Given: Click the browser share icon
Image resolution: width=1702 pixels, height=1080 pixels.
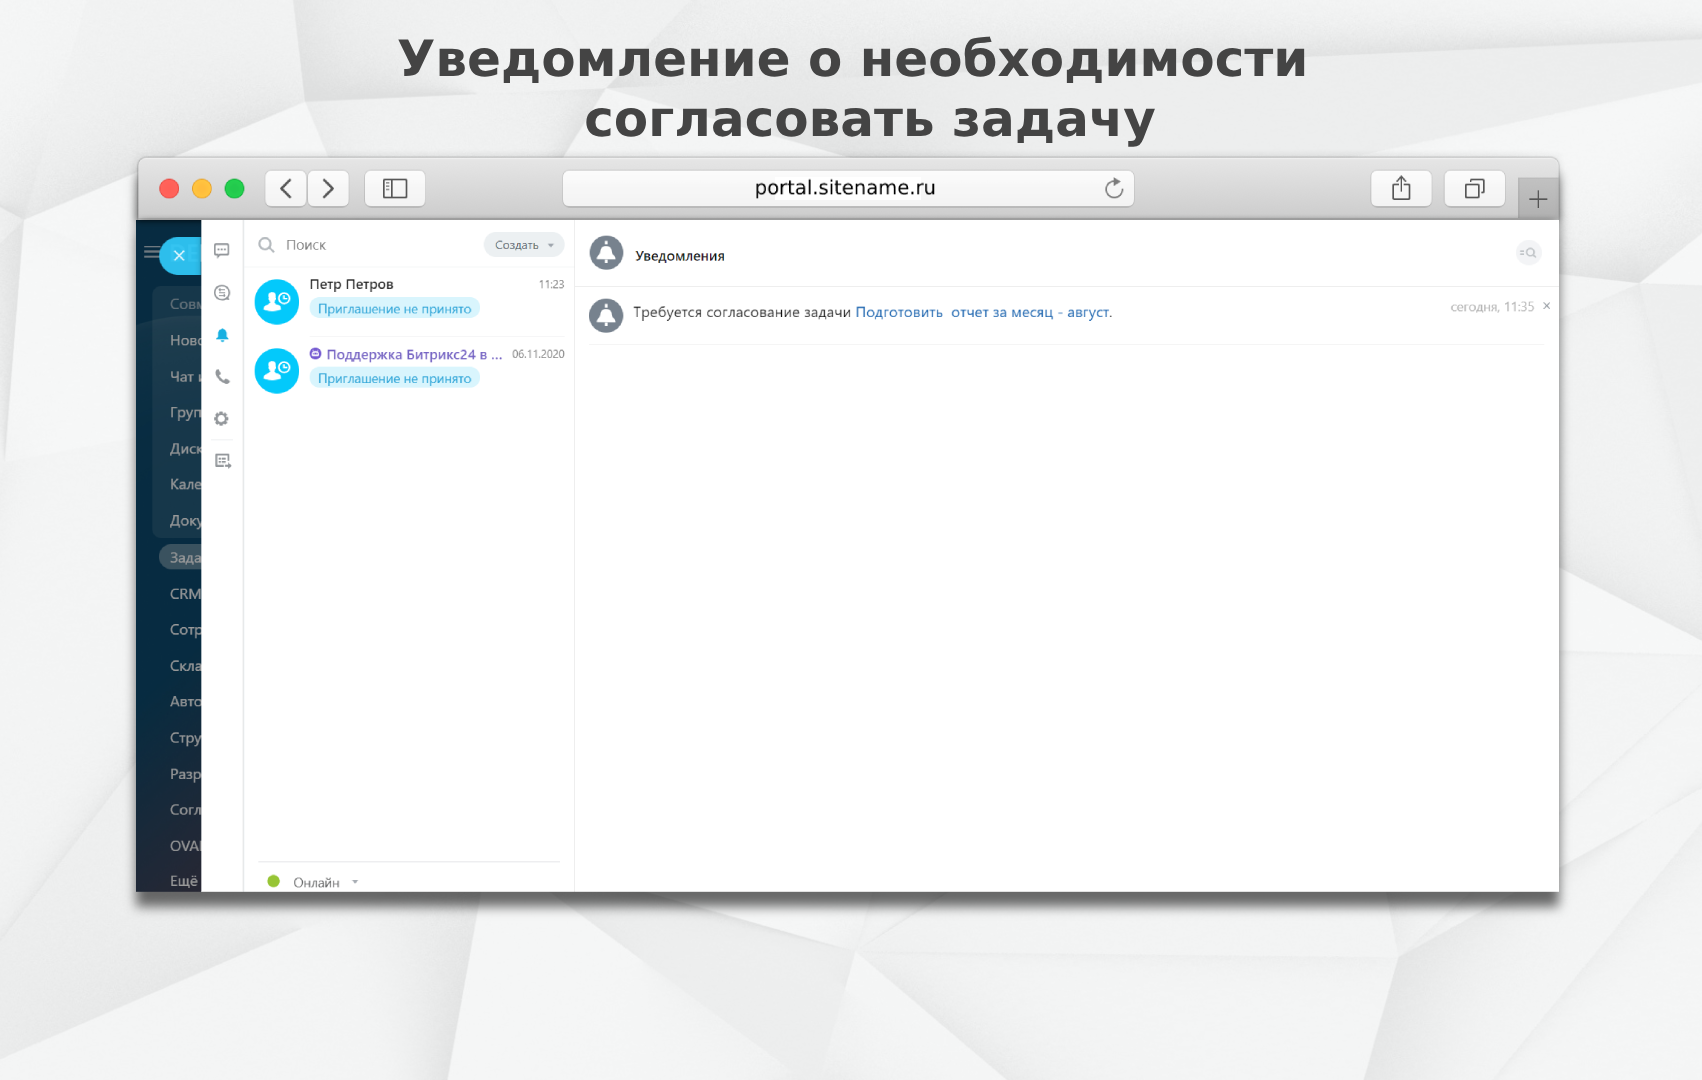Looking at the screenshot, I should pos(1401,188).
